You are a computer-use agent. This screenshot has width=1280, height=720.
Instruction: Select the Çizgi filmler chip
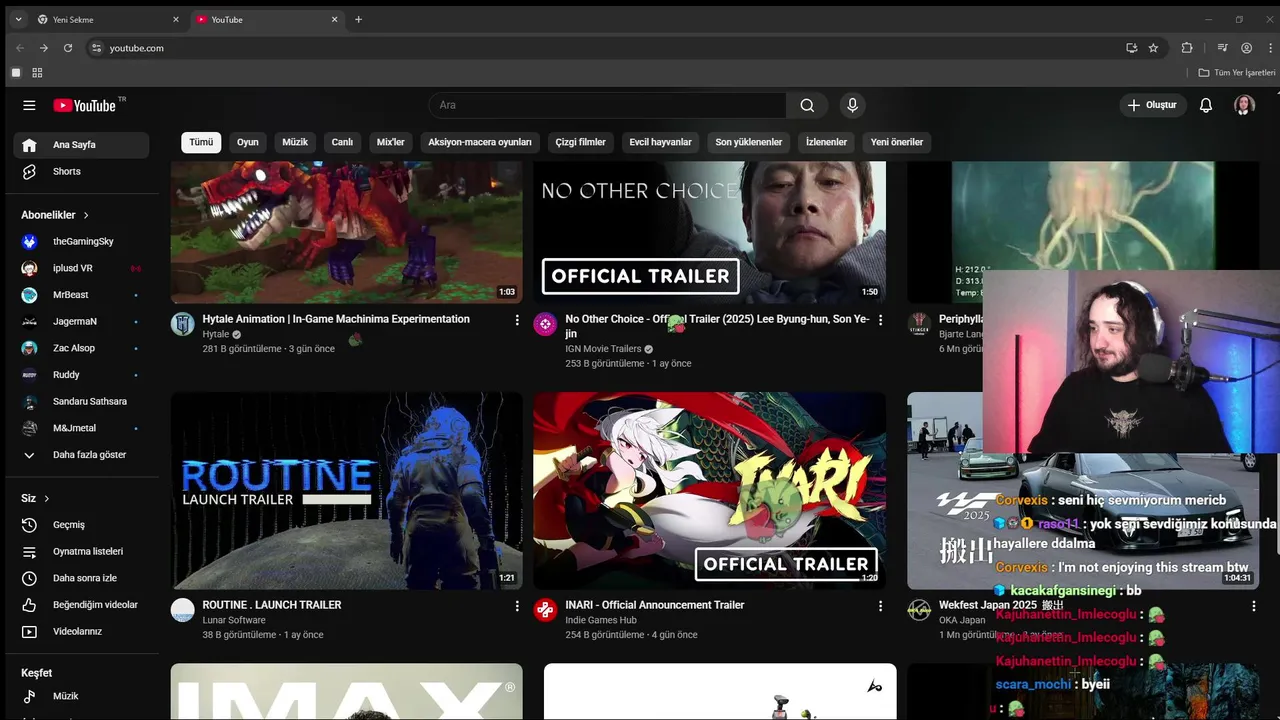581,142
